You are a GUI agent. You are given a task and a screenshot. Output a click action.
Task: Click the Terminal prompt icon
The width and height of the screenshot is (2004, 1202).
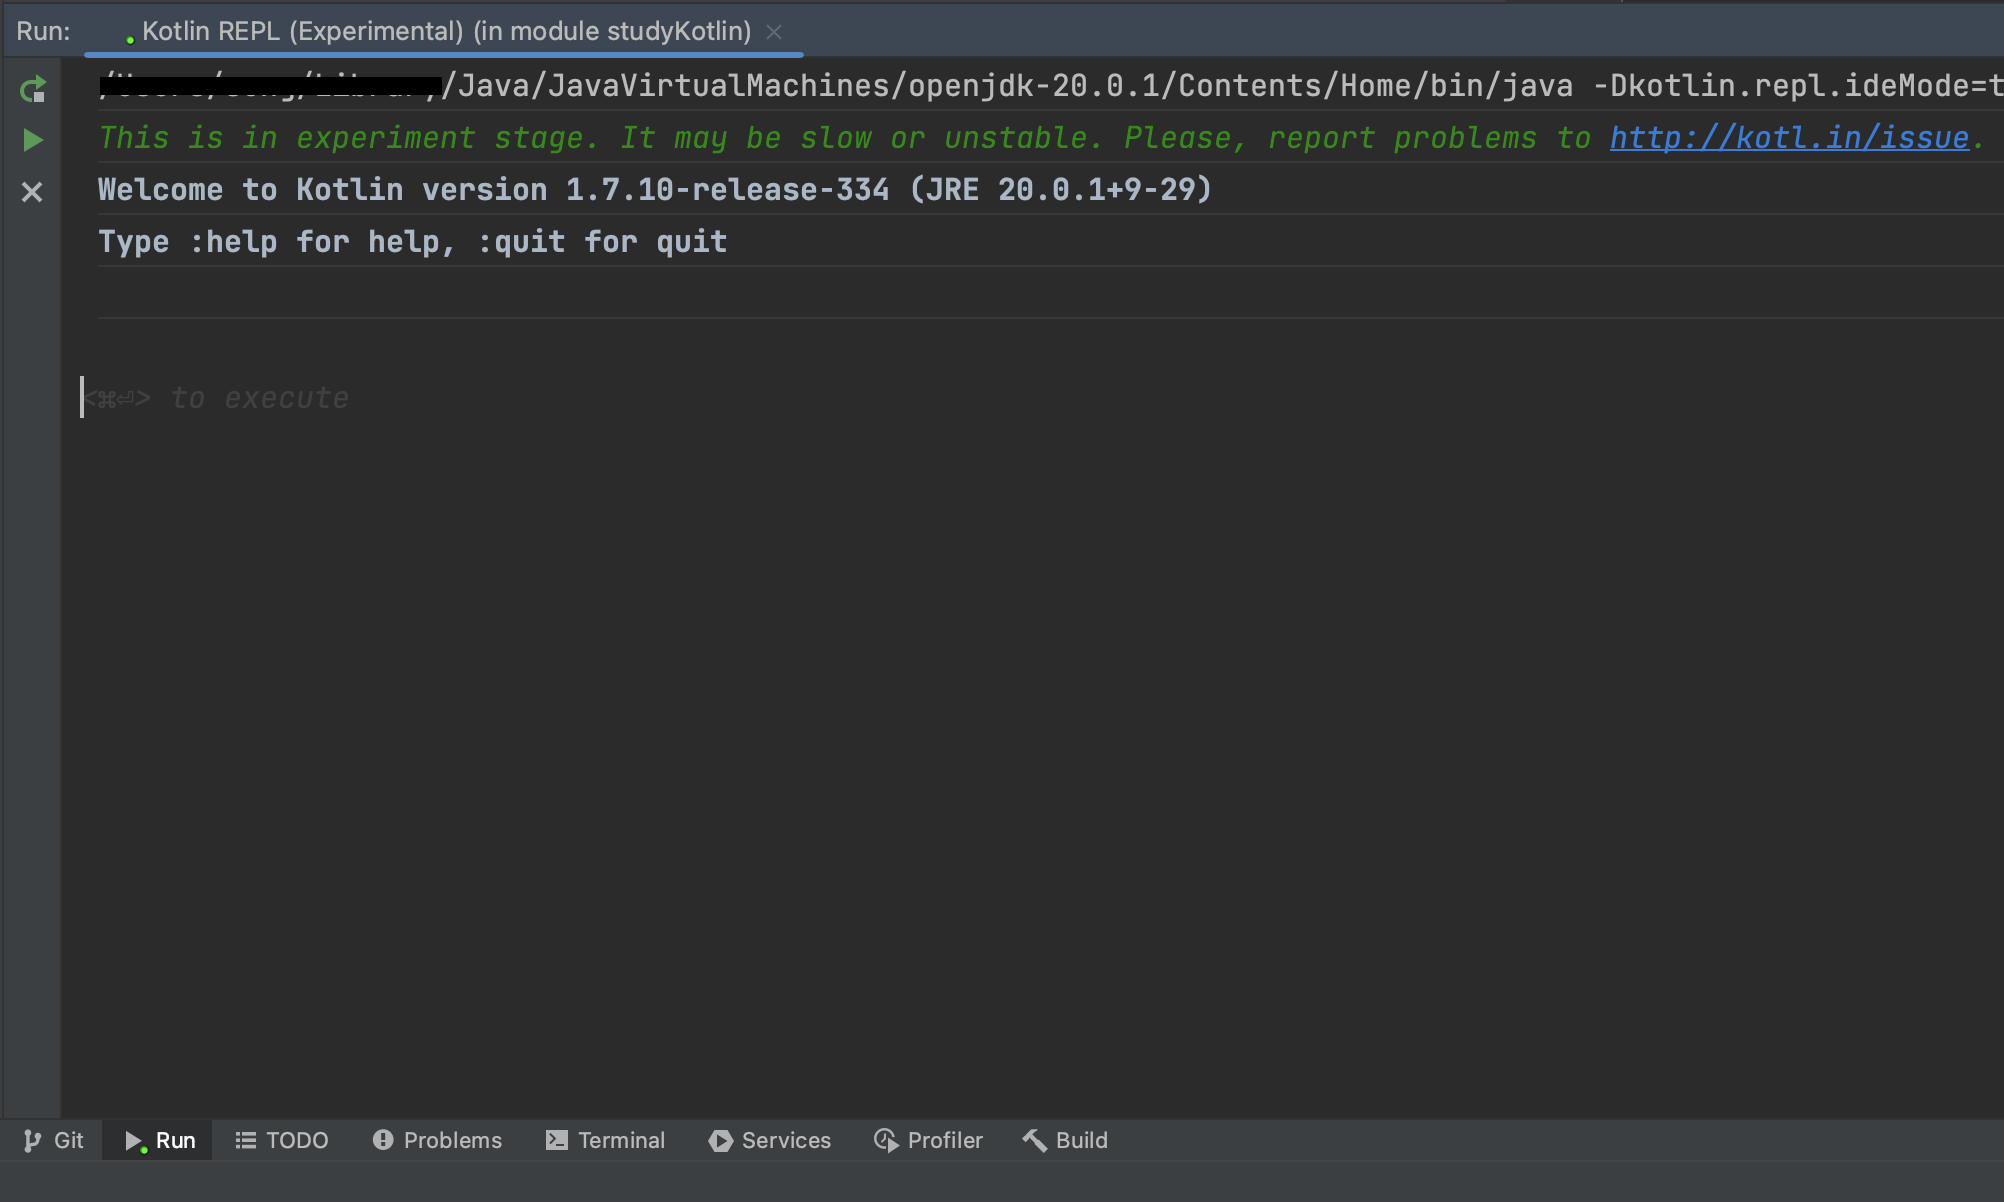tap(557, 1140)
